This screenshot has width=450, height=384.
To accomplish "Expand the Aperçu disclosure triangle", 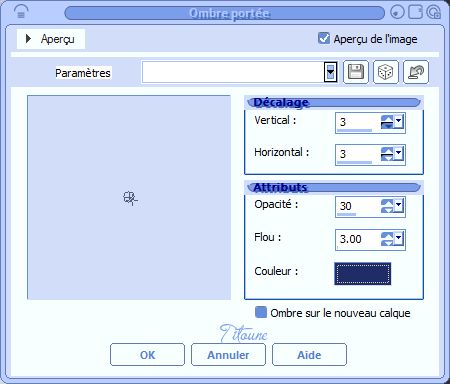I will pyautogui.click(x=28, y=39).
